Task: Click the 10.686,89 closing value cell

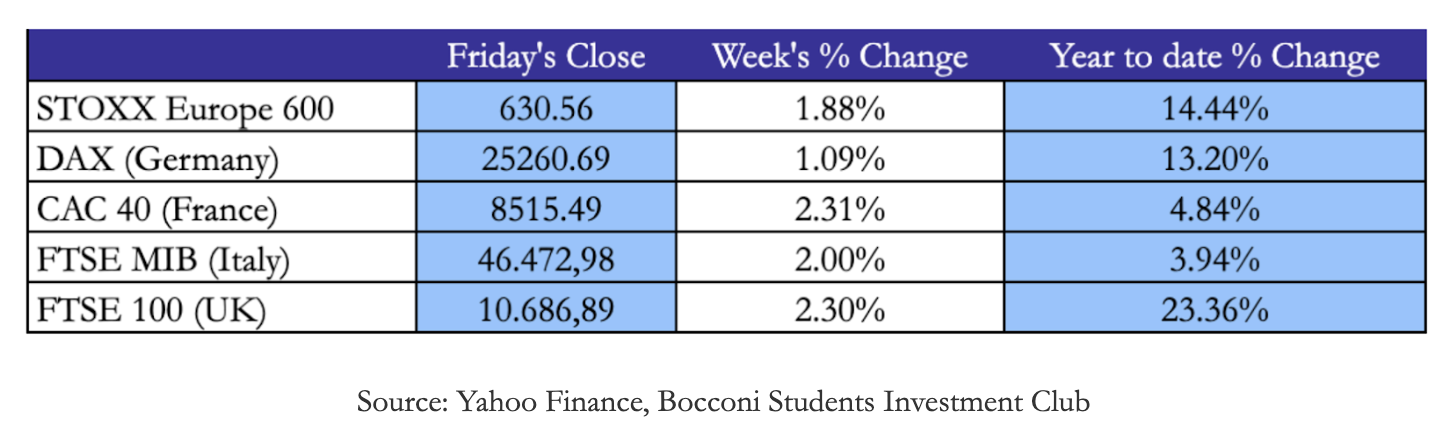Action: [x=545, y=311]
